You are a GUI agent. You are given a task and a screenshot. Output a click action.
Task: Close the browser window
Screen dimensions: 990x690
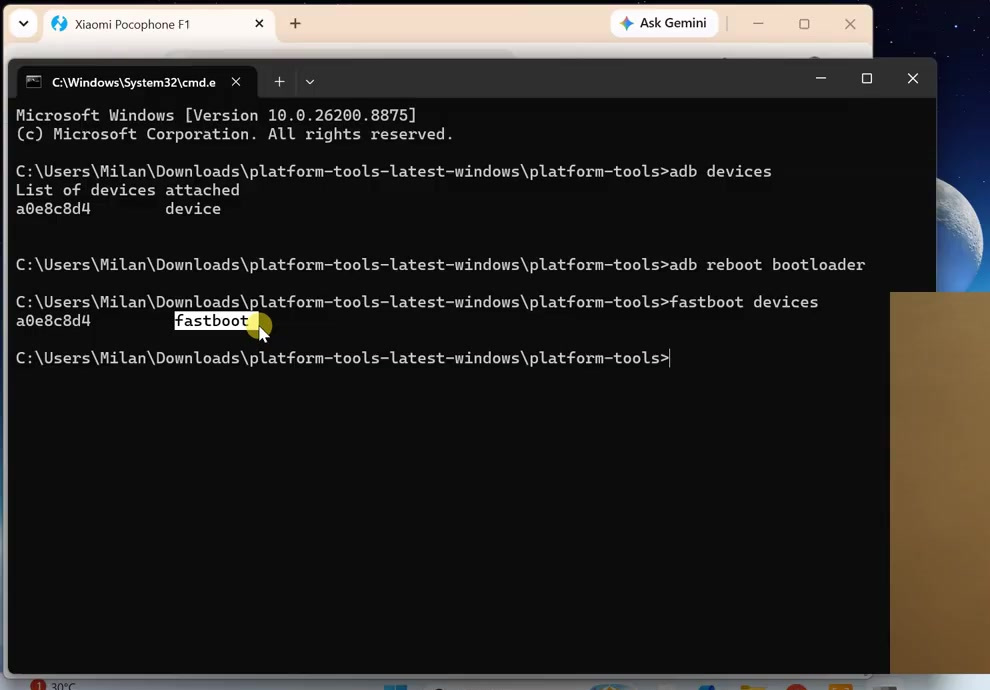click(x=850, y=24)
